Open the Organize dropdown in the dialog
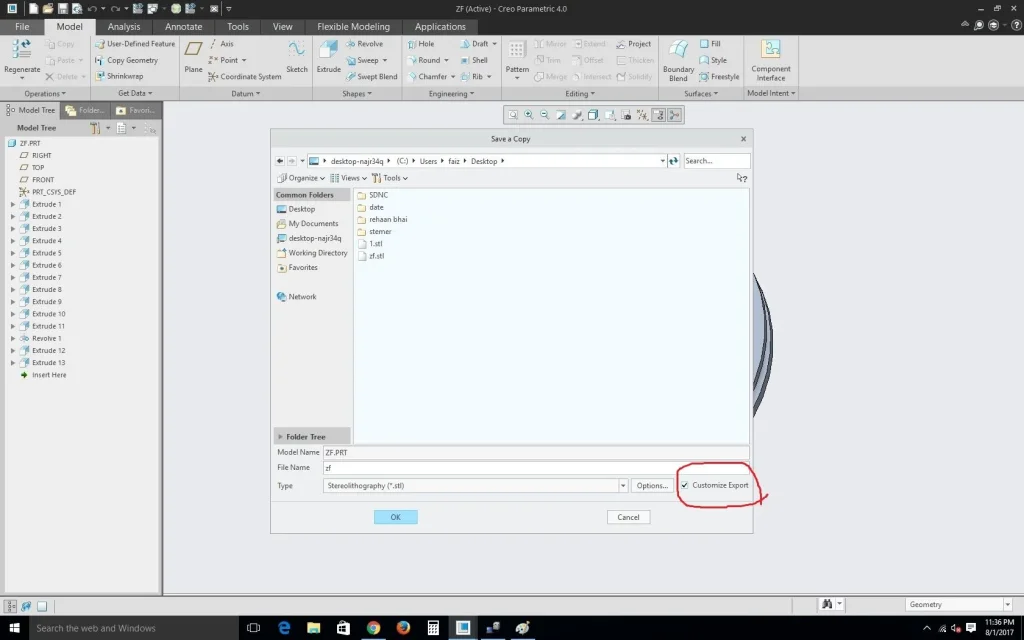1024x640 pixels. 300,178
